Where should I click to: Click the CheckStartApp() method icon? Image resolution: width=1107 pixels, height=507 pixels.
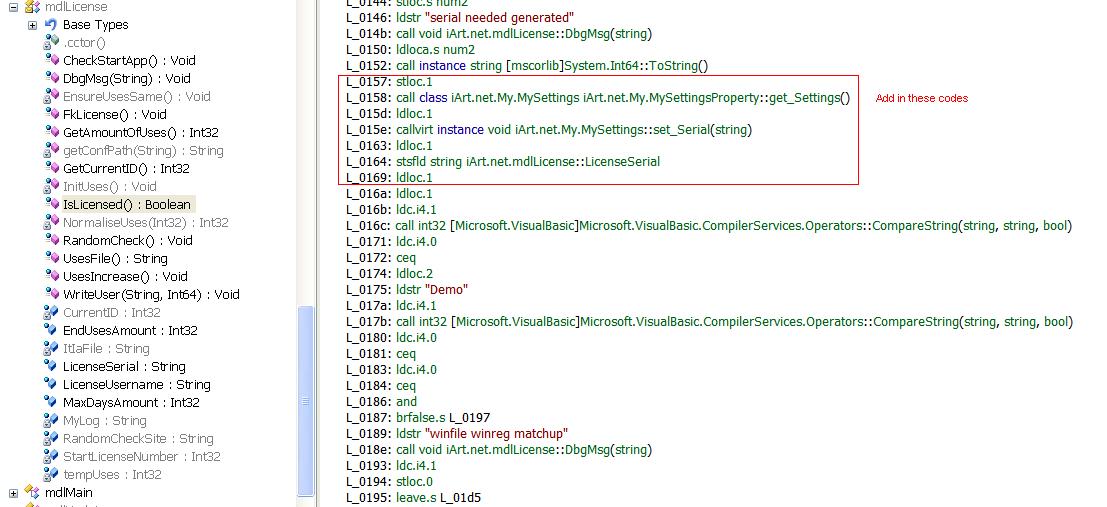(x=52, y=60)
